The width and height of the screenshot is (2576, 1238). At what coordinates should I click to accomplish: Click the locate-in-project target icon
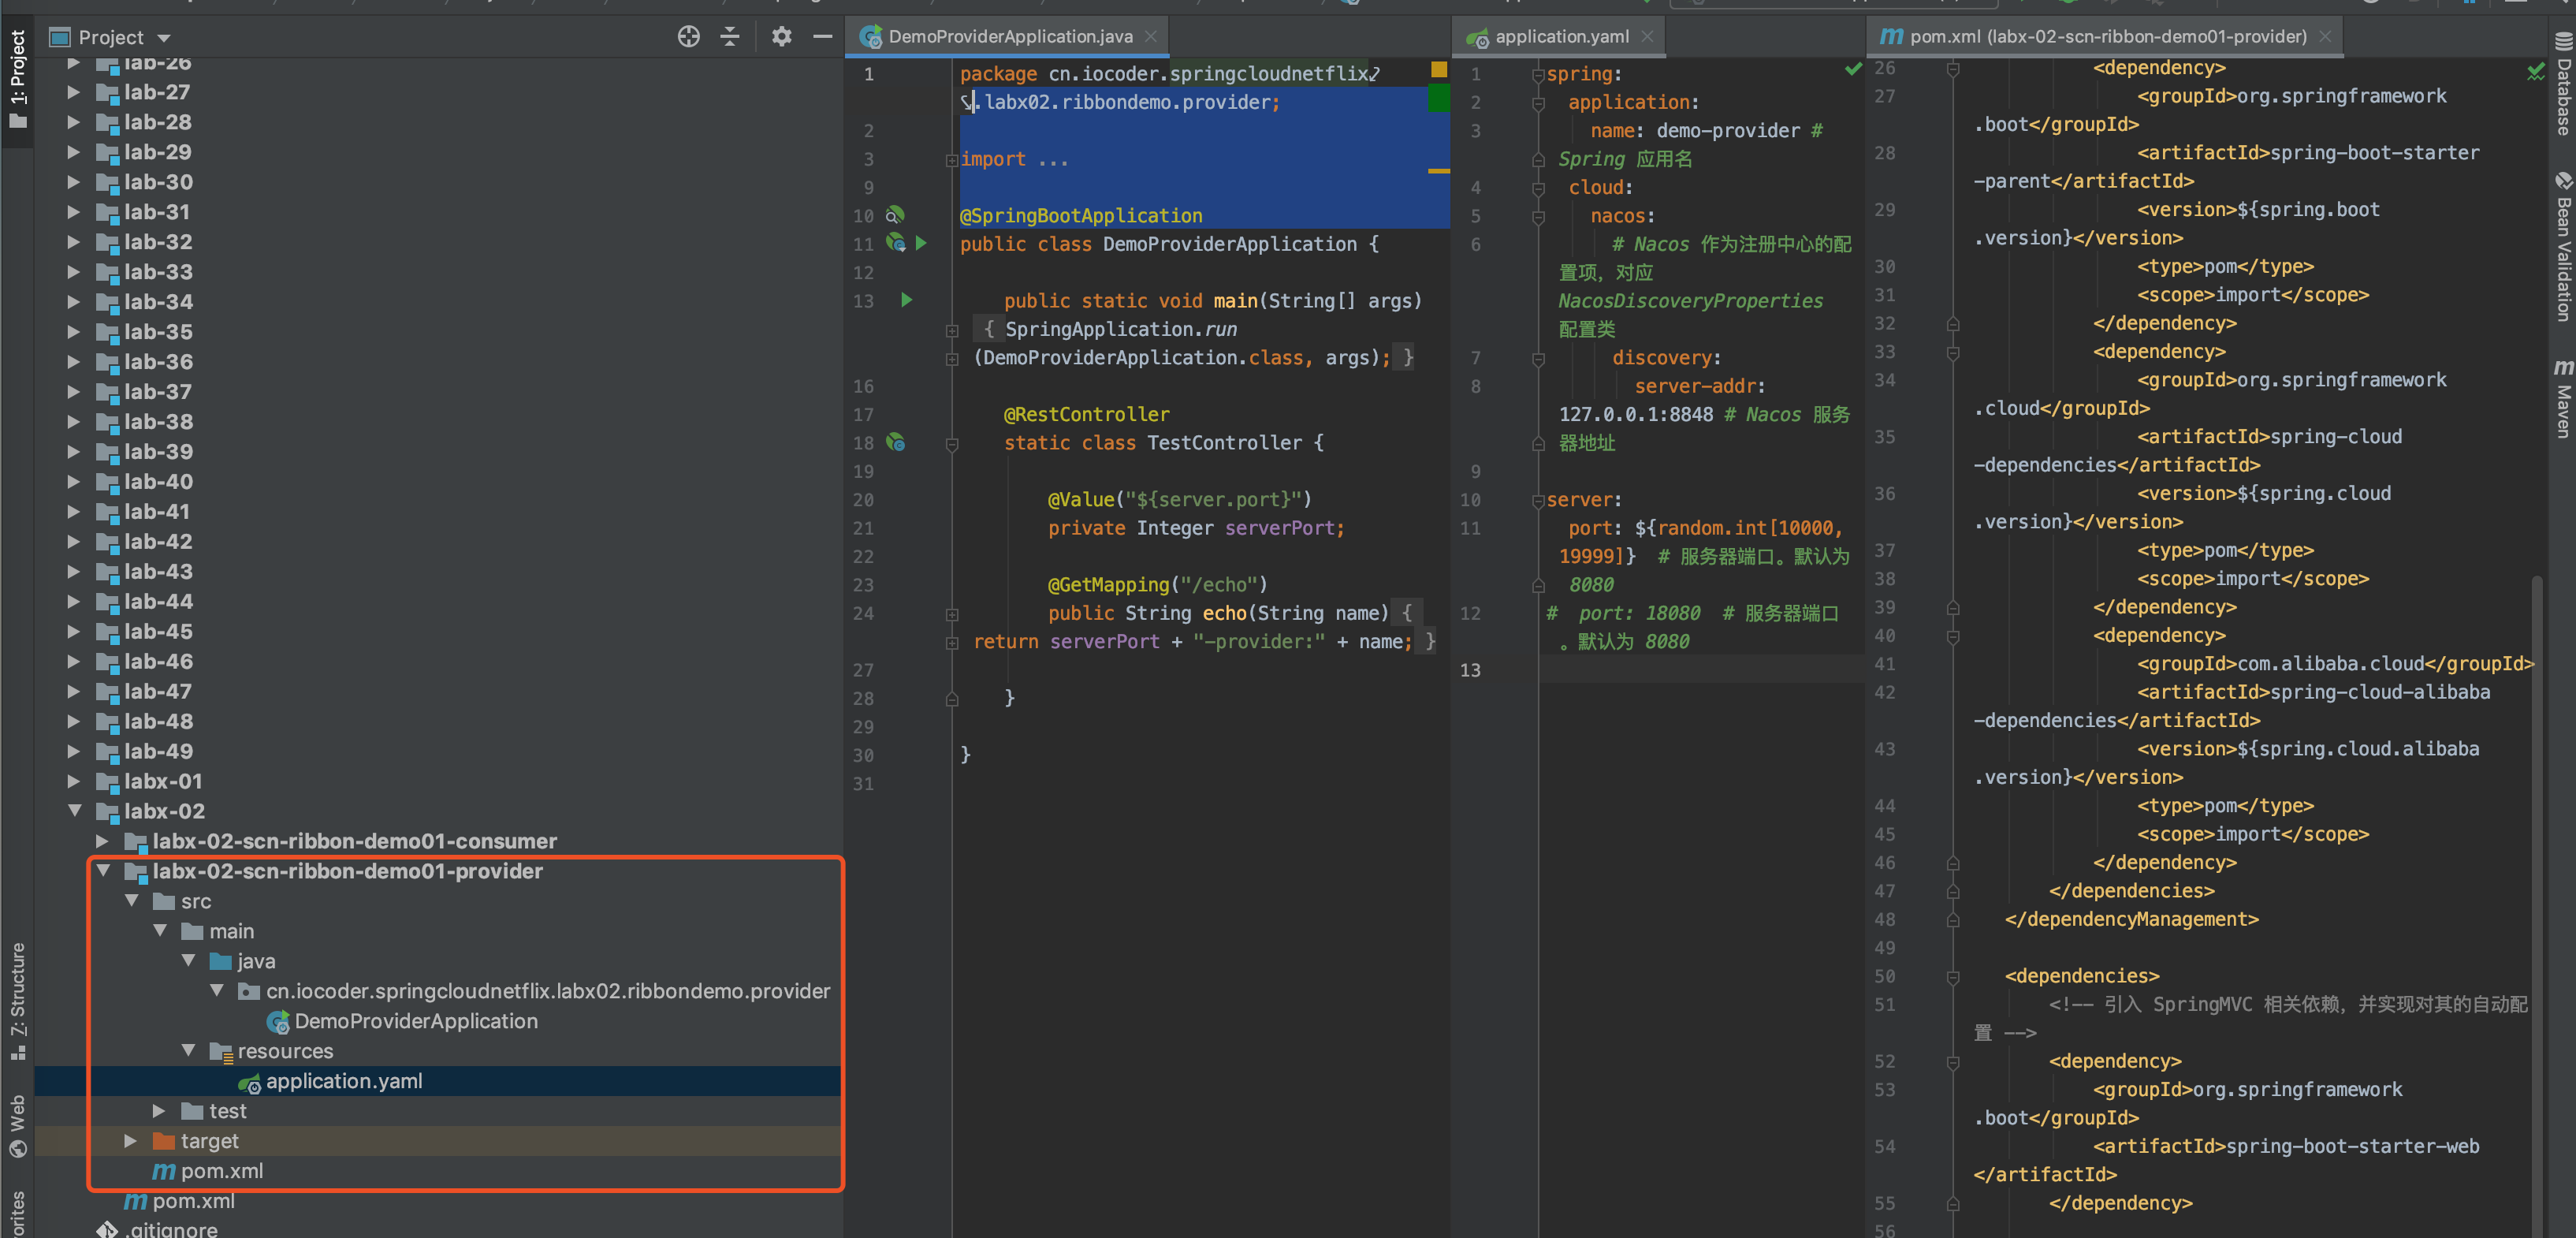(688, 37)
